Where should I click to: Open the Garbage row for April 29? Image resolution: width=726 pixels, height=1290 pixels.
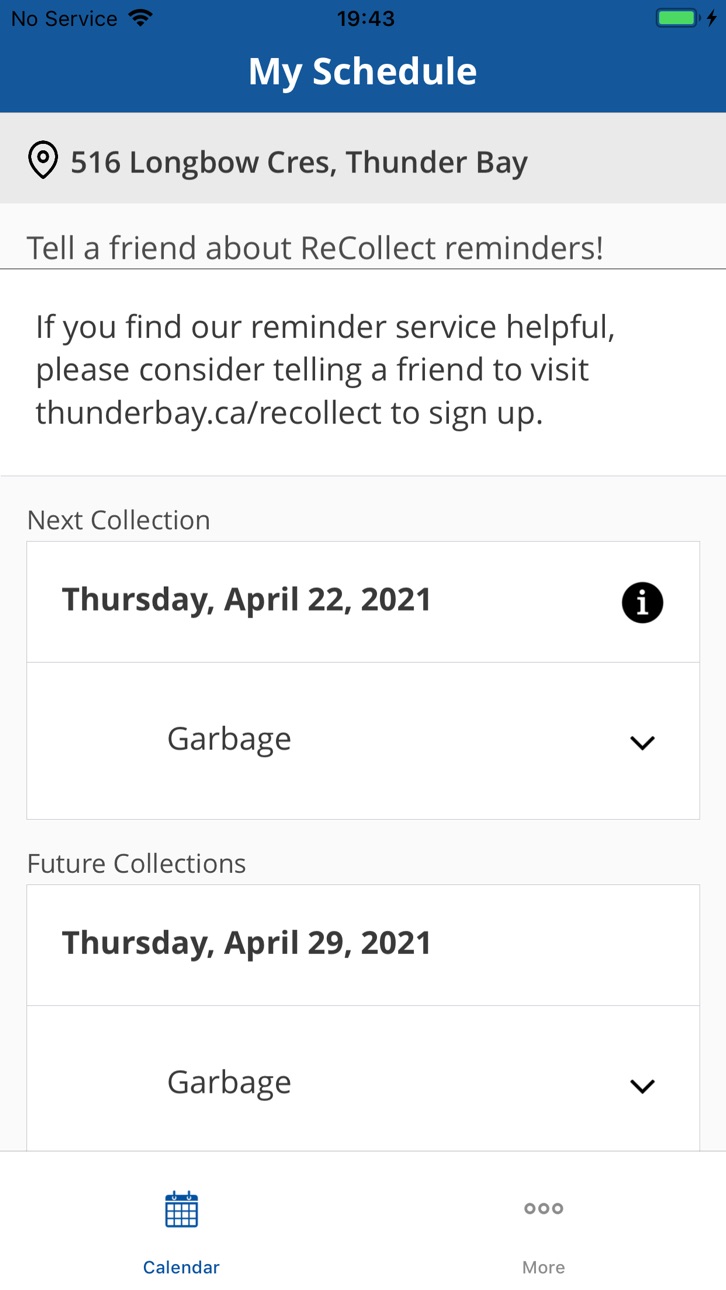363,1079
